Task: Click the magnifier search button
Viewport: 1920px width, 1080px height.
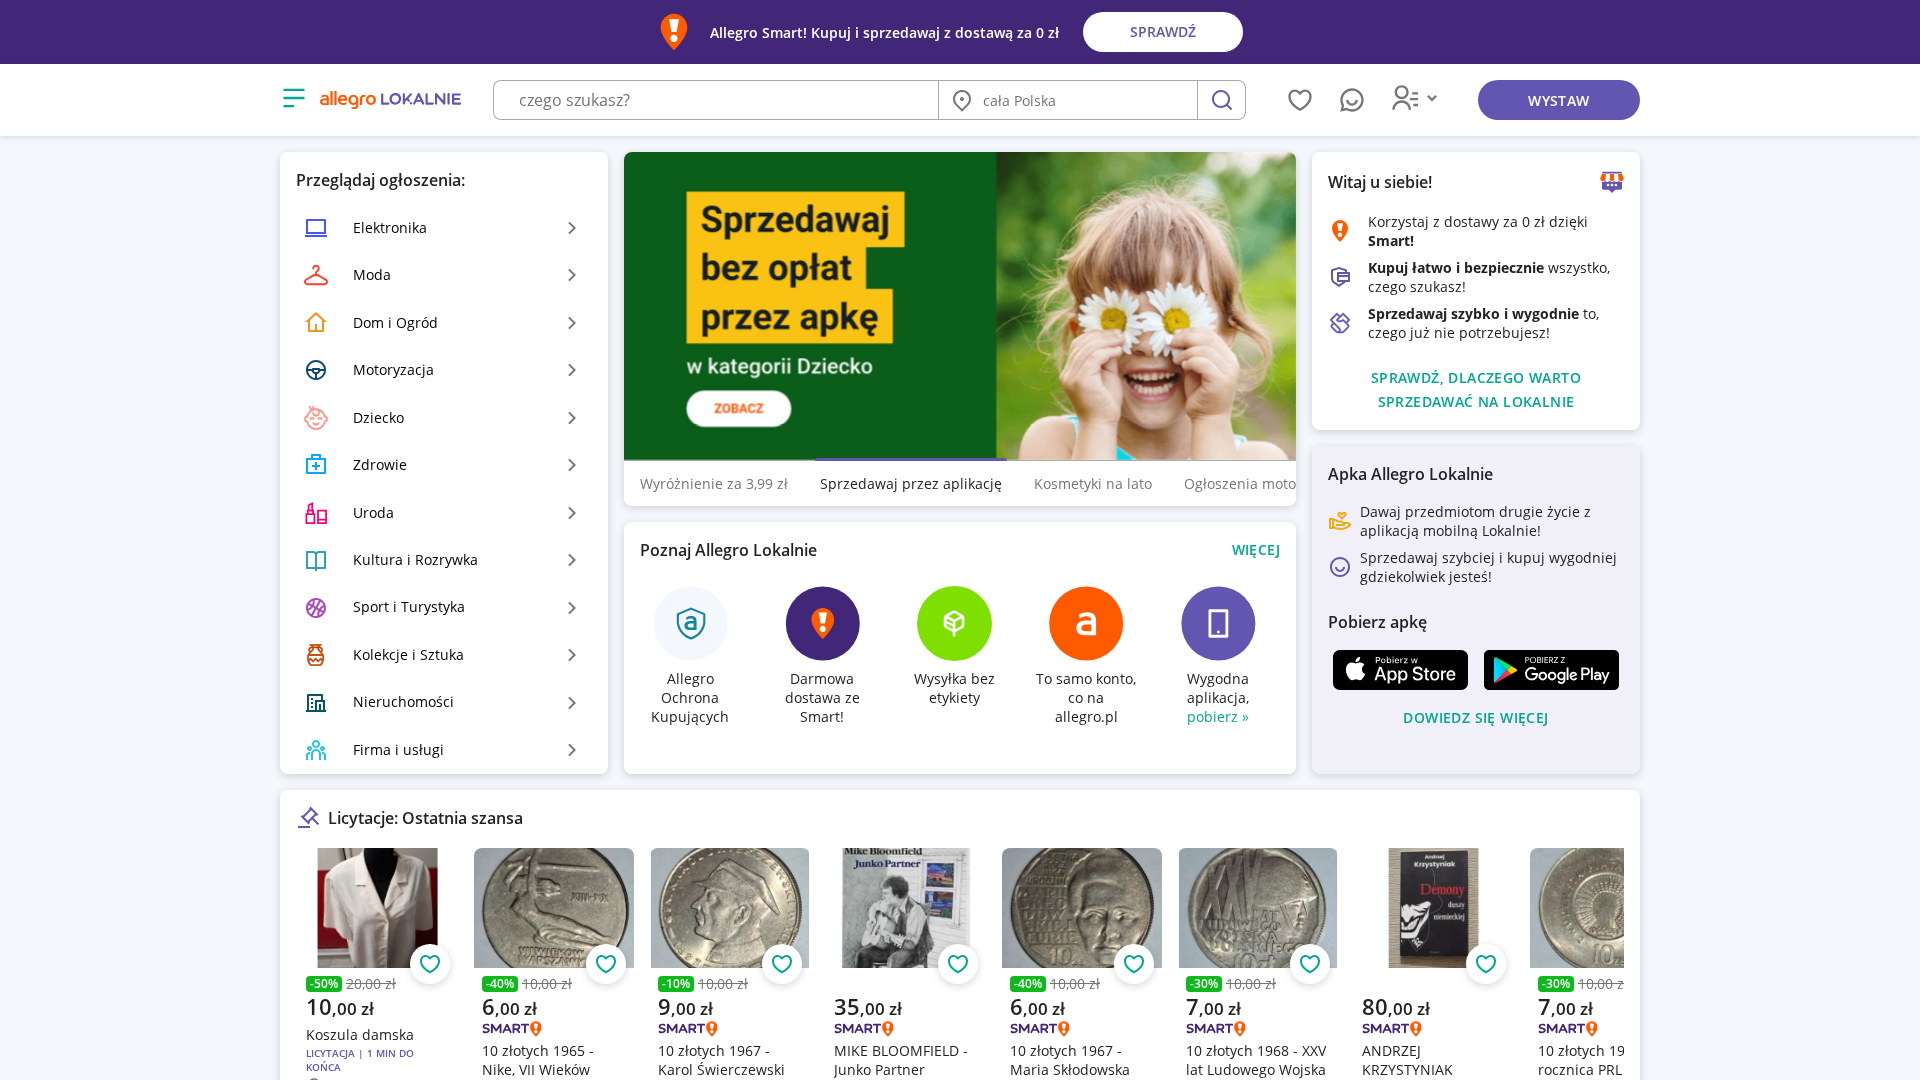Action: (x=1221, y=100)
